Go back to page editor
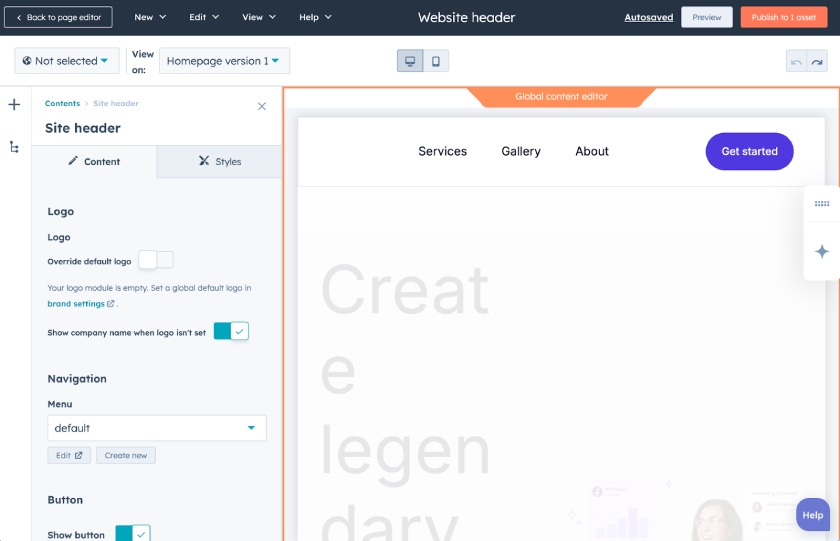The width and height of the screenshot is (840, 541). pos(58,17)
